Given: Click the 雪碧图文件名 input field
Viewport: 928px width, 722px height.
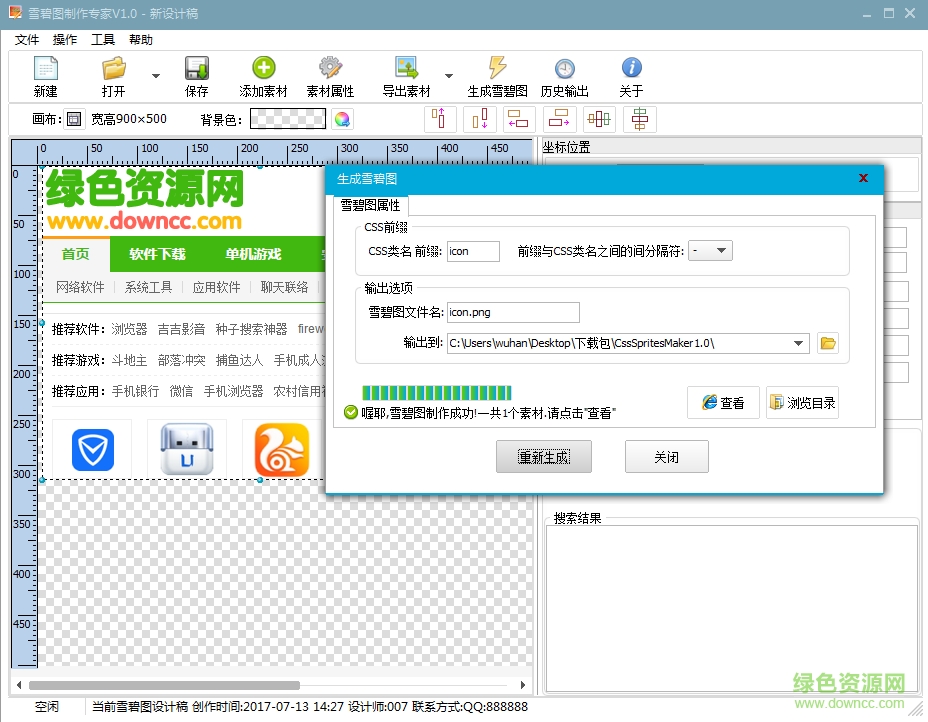Looking at the screenshot, I should coord(512,312).
